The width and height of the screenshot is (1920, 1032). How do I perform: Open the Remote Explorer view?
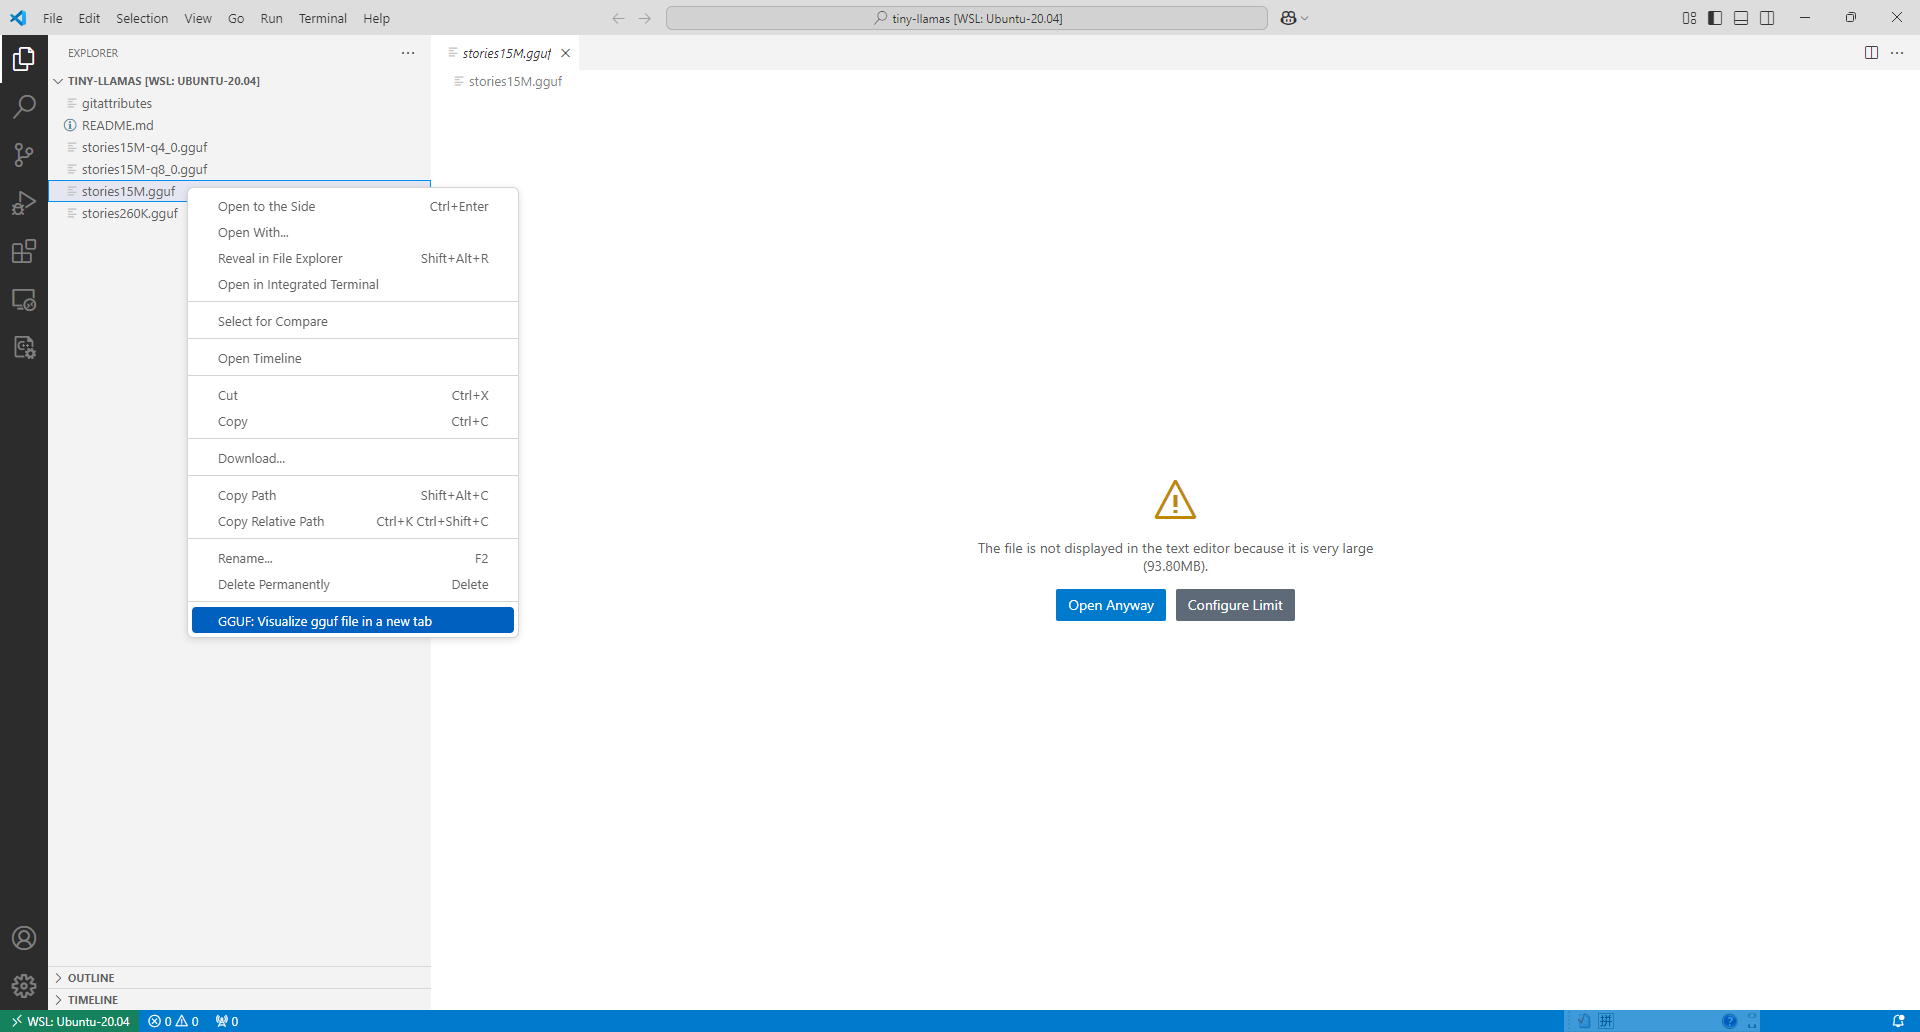(x=24, y=299)
